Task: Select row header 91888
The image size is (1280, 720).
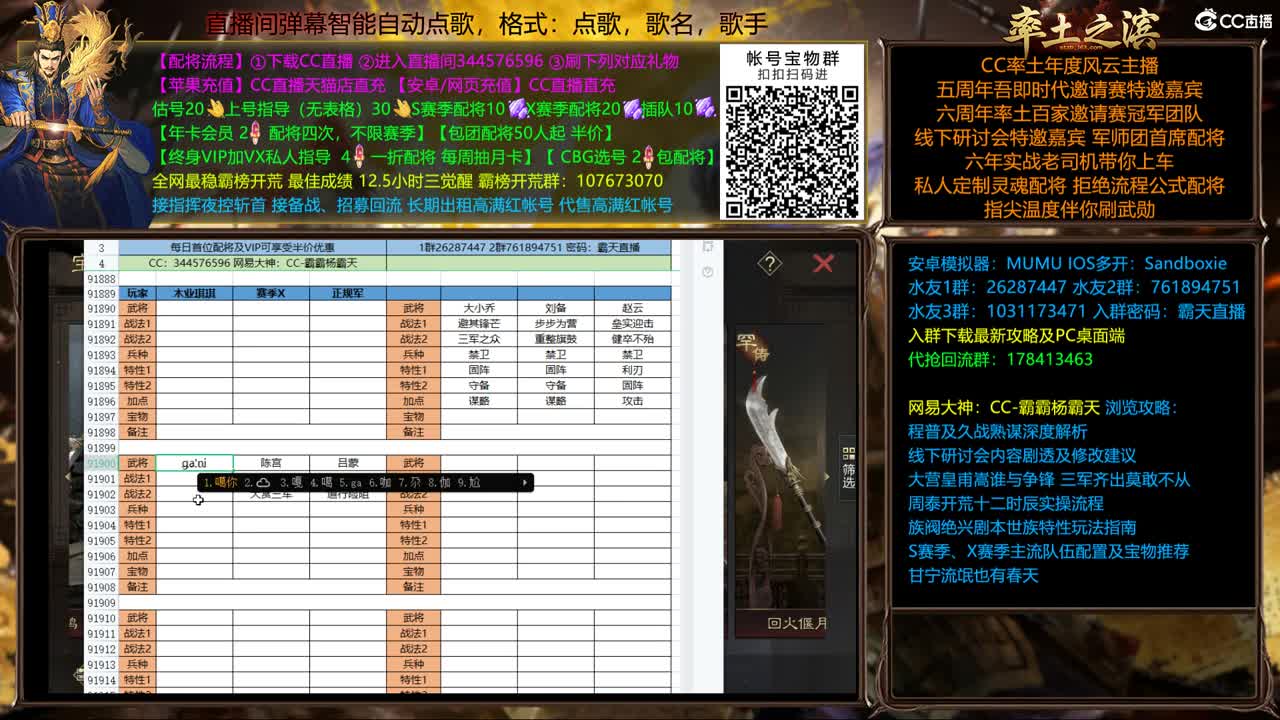Action: [101, 279]
